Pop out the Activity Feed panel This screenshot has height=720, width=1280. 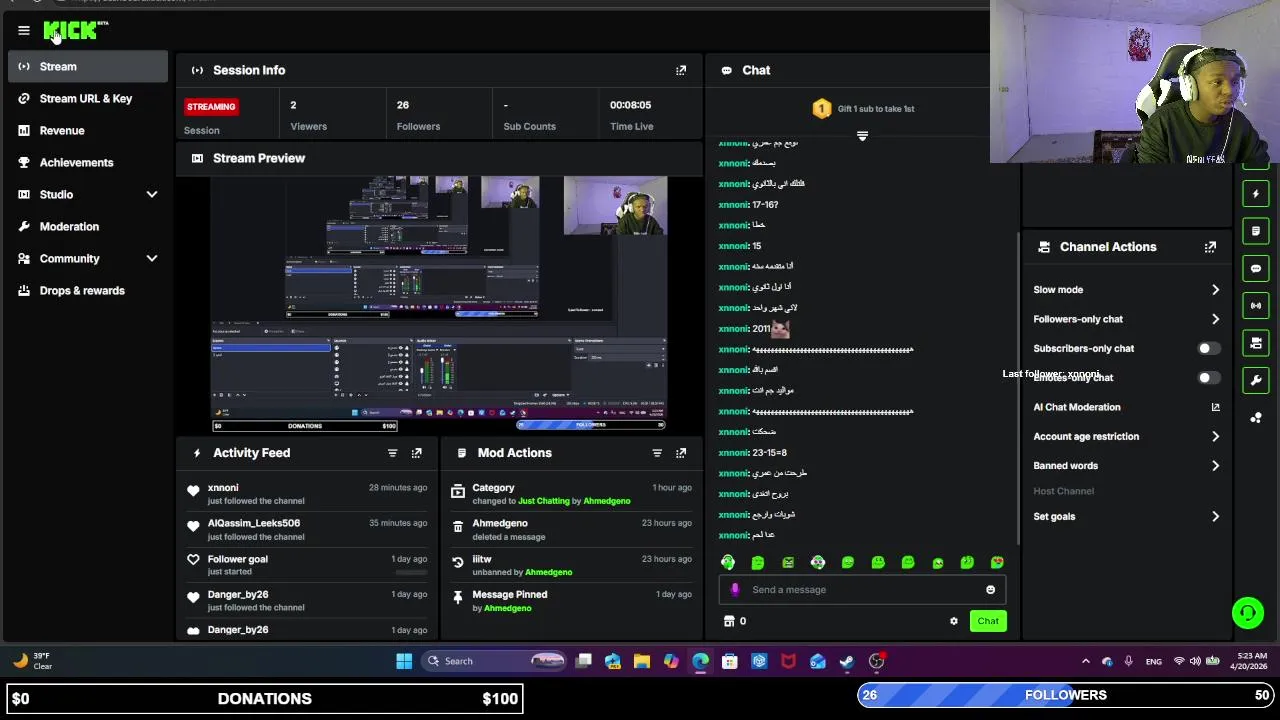coord(417,453)
